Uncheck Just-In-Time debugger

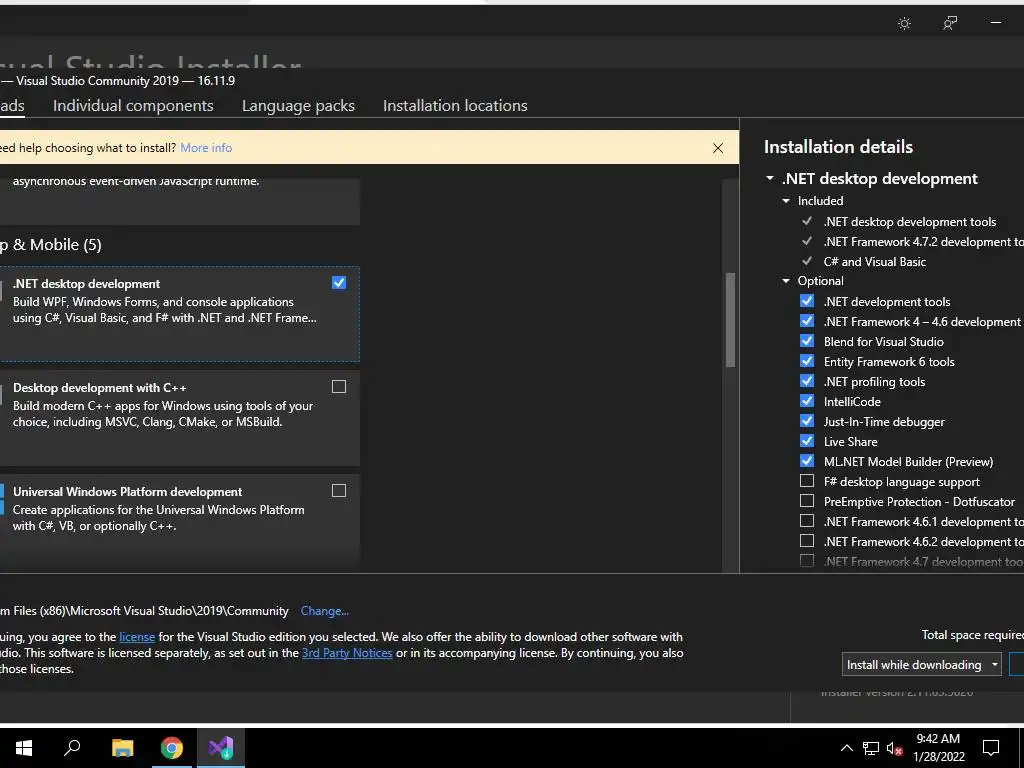tap(807, 421)
